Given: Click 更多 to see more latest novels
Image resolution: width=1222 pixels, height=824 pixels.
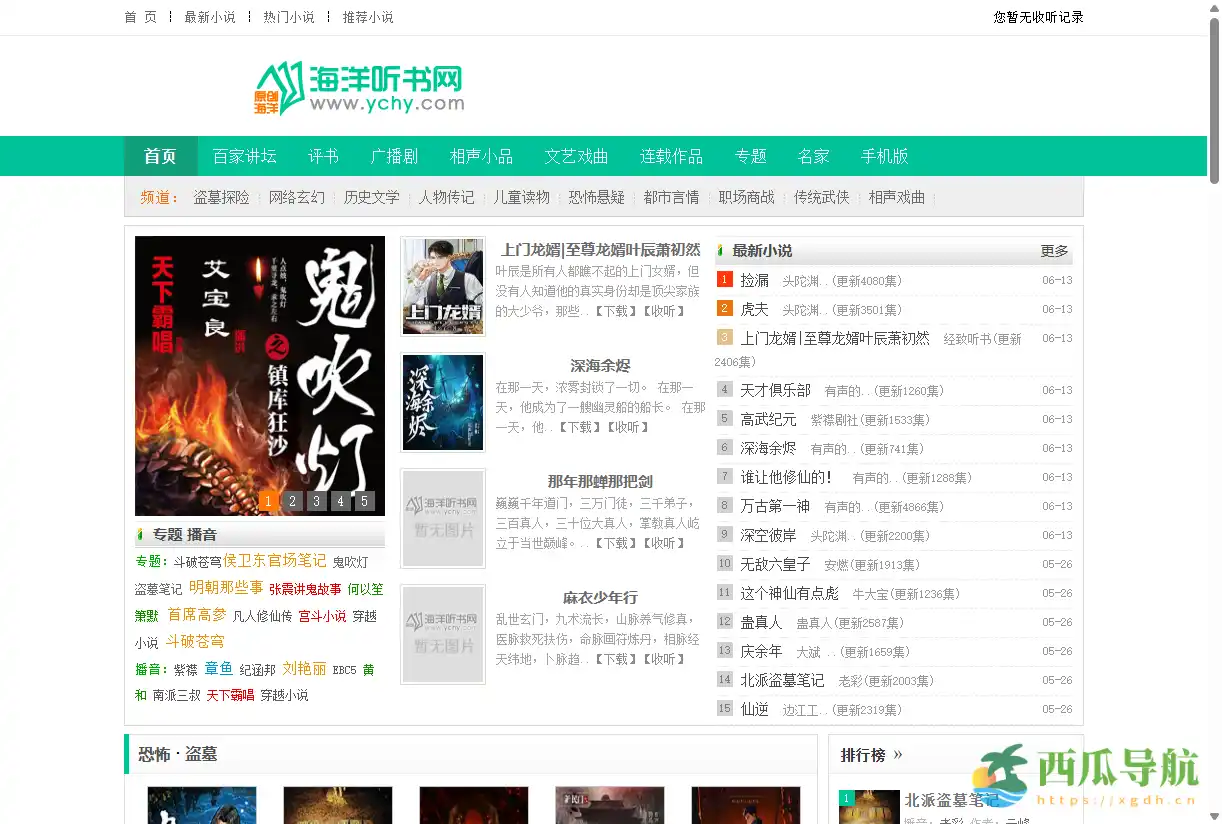Looking at the screenshot, I should pyautogui.click(x=1054, y=250).
